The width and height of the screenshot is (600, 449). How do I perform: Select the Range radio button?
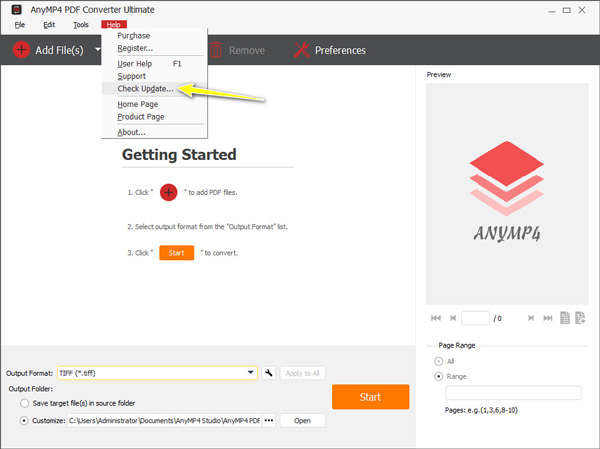pos(439,377)
